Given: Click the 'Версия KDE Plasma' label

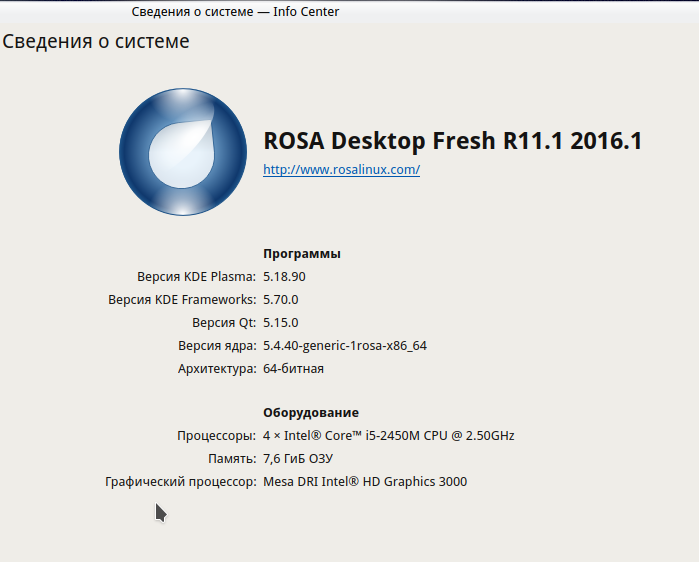Looking at the screenshot, I should tap(196, 276).
